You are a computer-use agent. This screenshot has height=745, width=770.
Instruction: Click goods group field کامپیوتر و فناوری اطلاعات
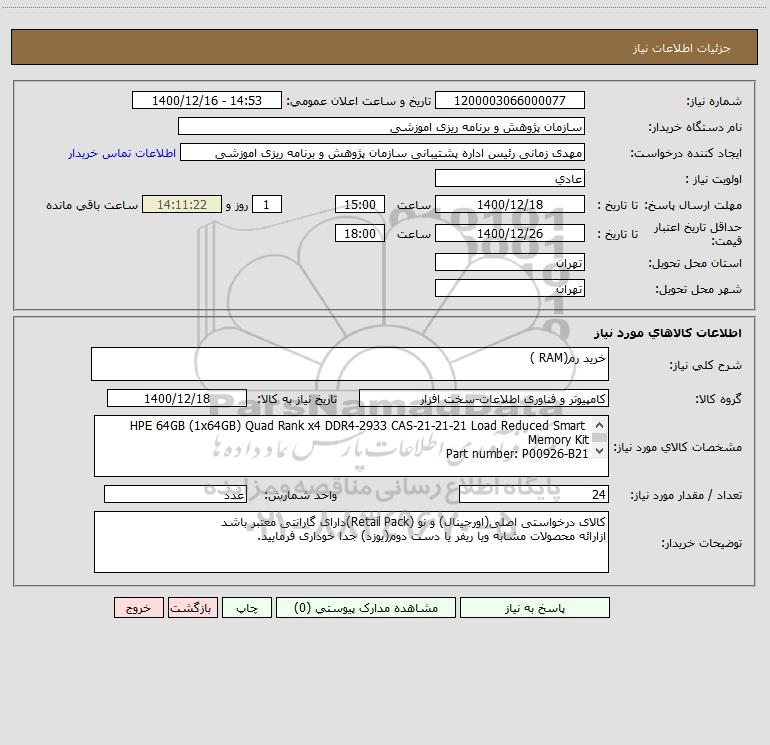coord(484,398)
